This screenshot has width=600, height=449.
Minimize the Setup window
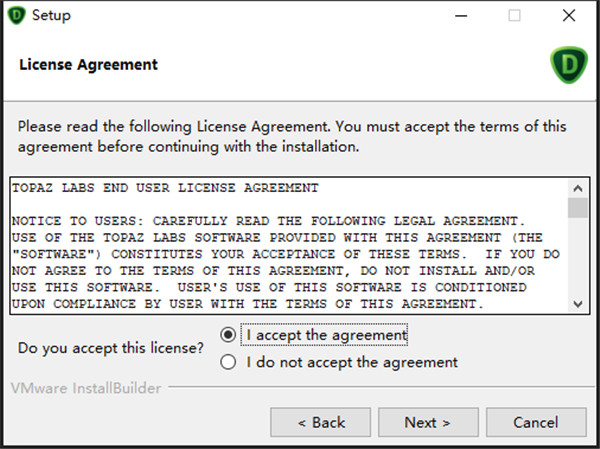461,16
